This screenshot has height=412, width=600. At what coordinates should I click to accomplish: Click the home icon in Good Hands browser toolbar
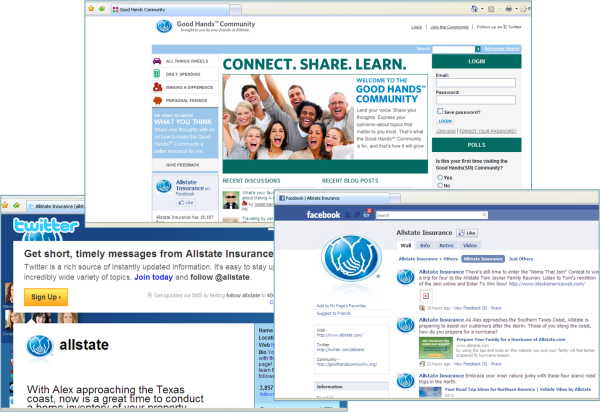[x=474, y=8]
